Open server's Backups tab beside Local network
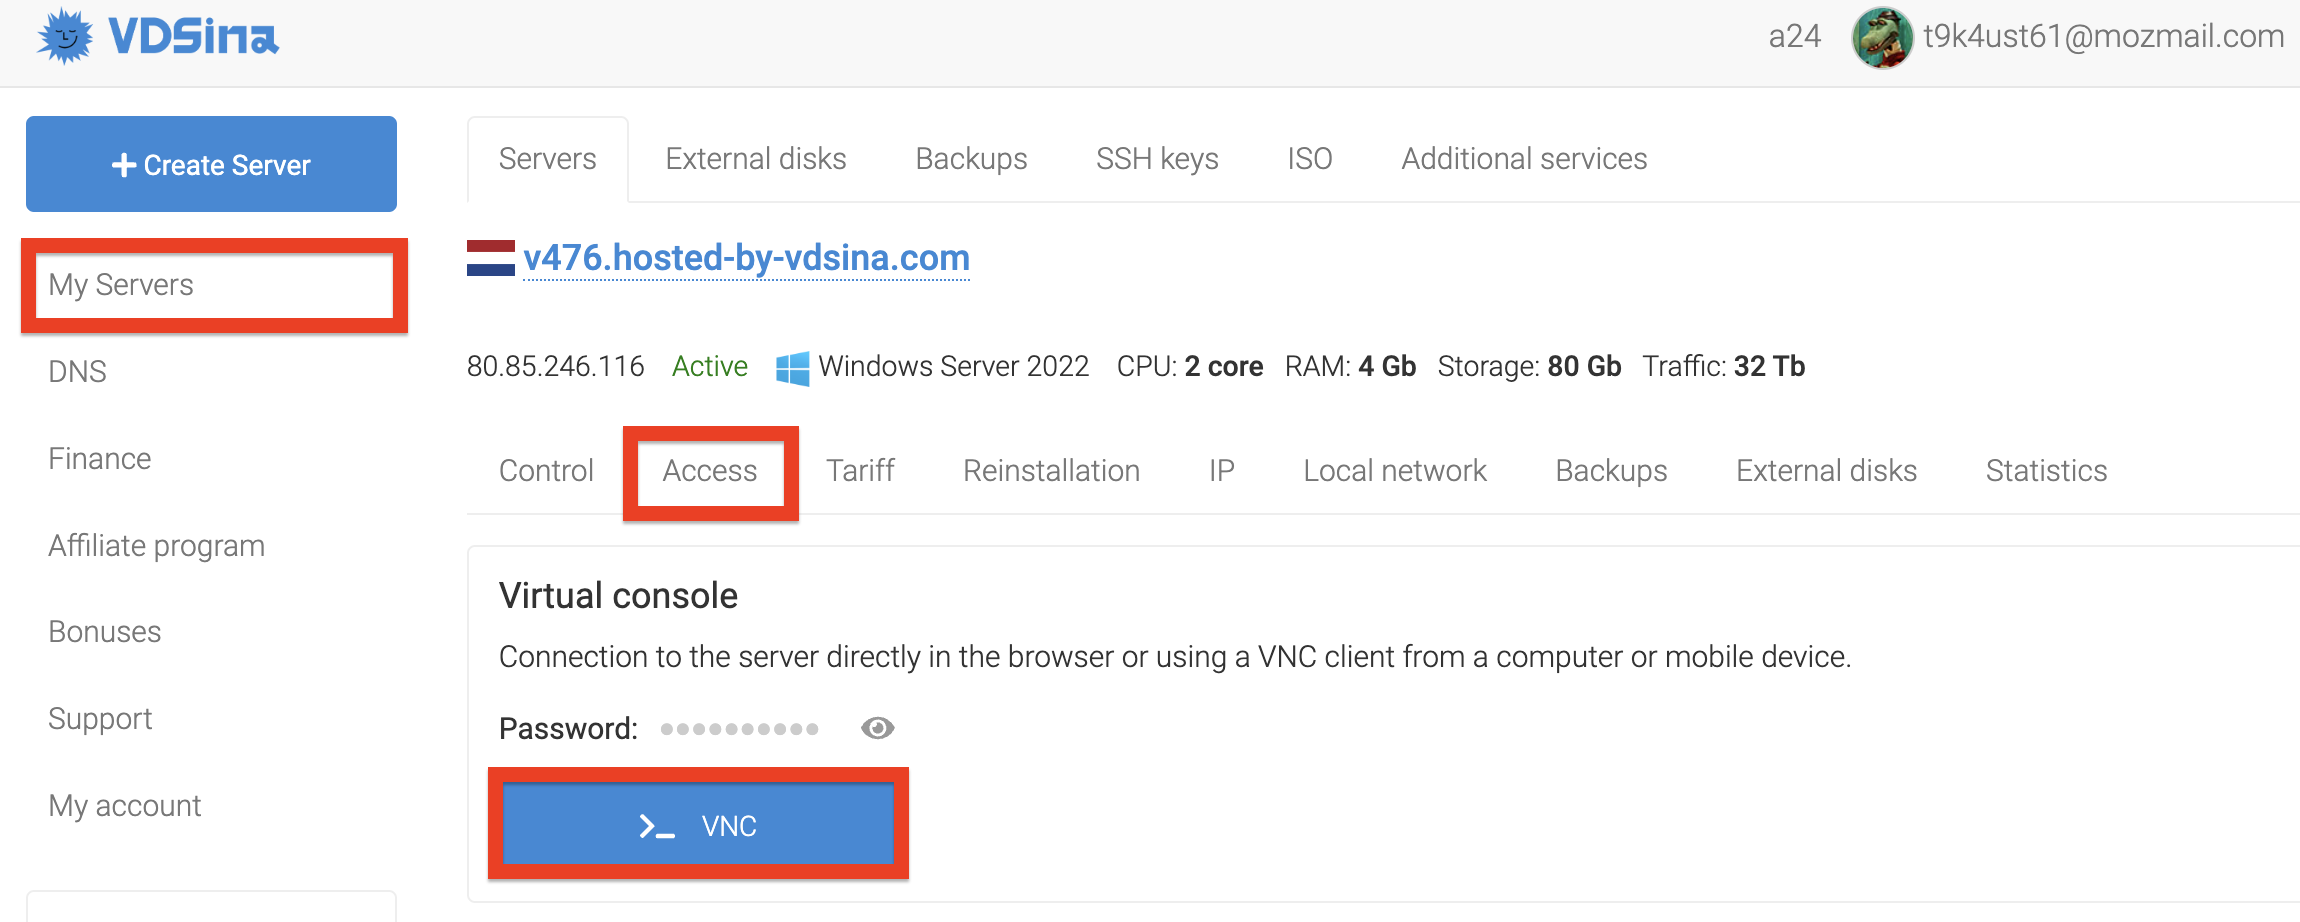Screen dimensions: 2300x922 (1611, 470)
